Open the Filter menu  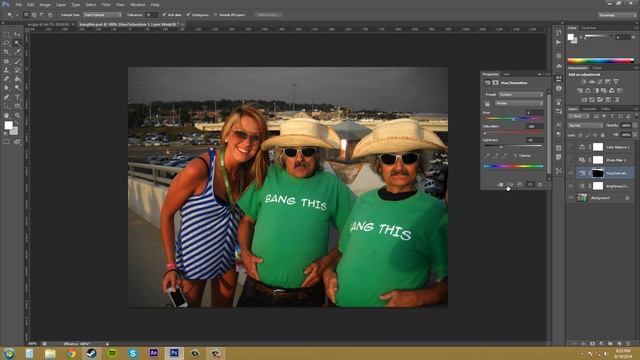click(x=106, y=4)
